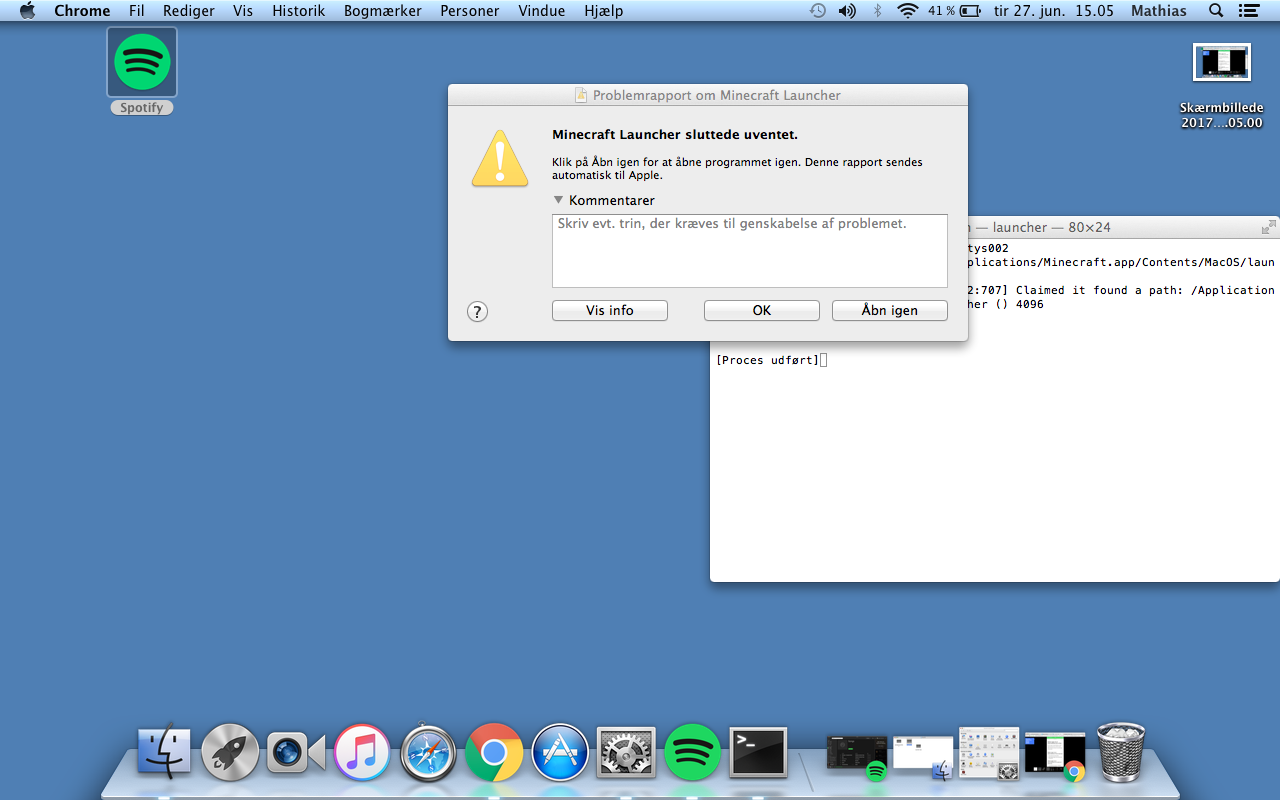Switch to Google Chrome in the Dock
Image resolution: width=1280 pixels, height=800 pixels.
coord(494,752)
